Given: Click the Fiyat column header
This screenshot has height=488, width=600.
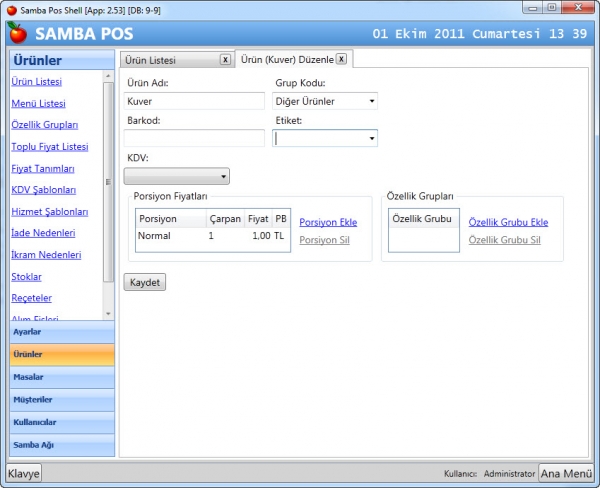Looking at the screenshot, I should click(x=258, y=219).
